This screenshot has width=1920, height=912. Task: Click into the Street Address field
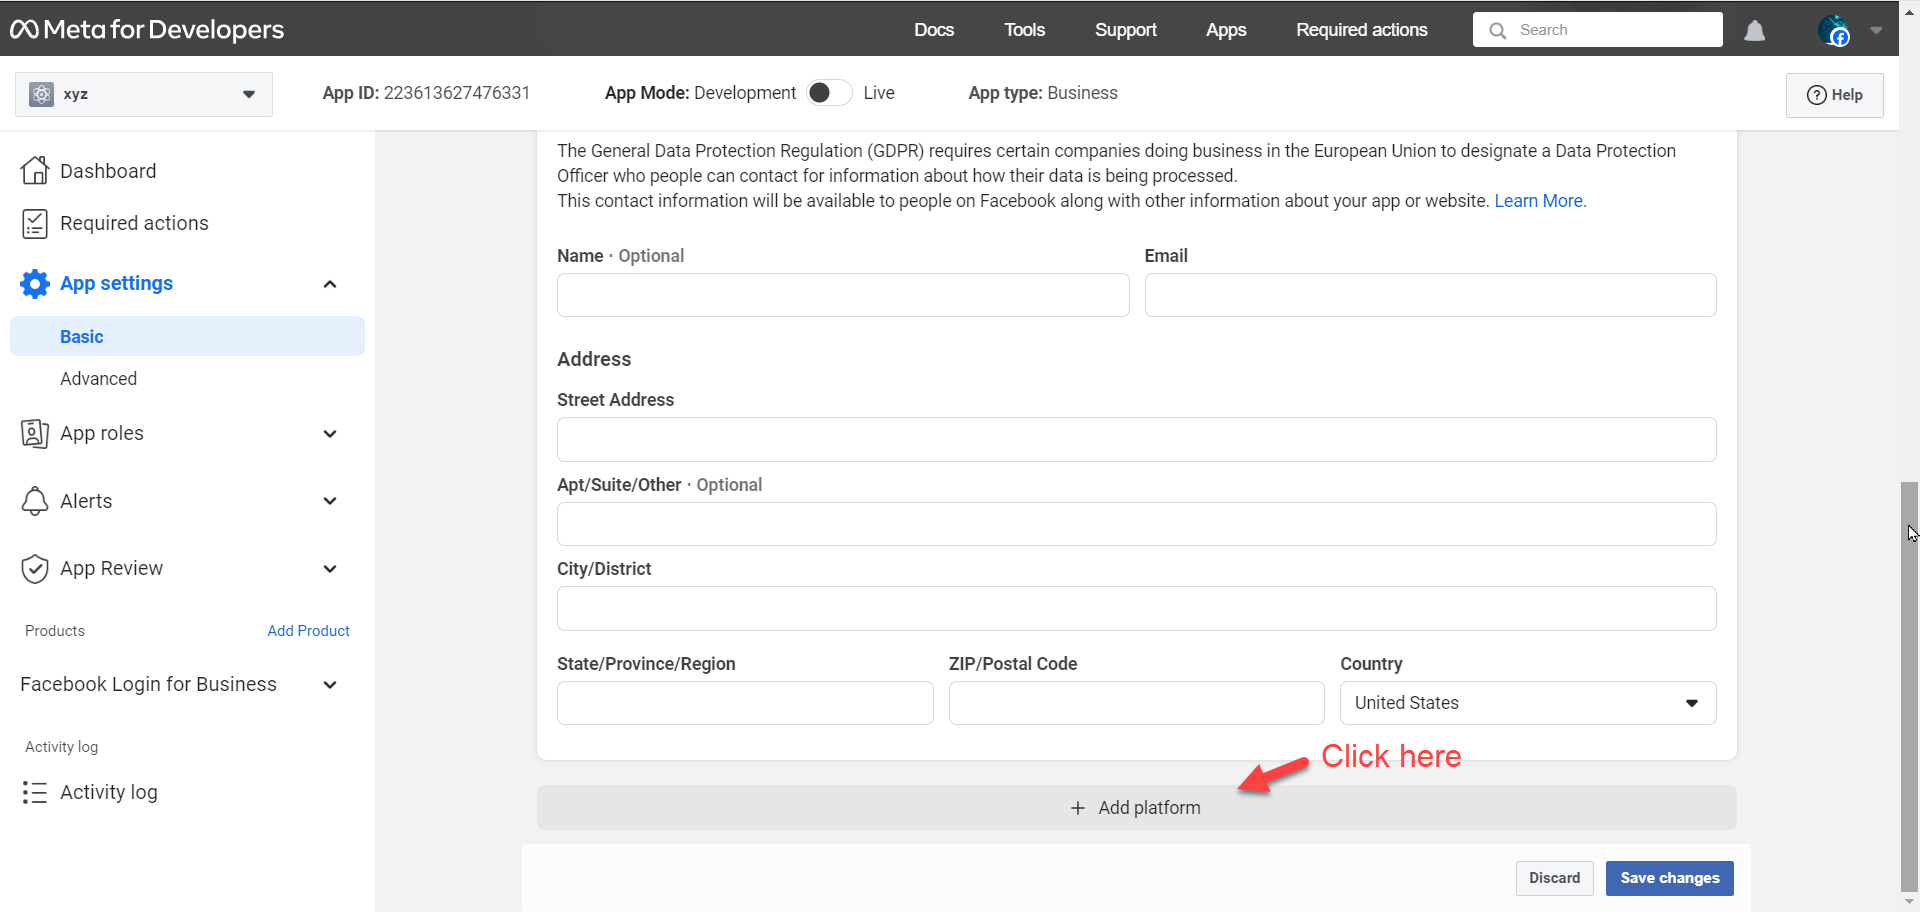click(x=1136, y=440)
